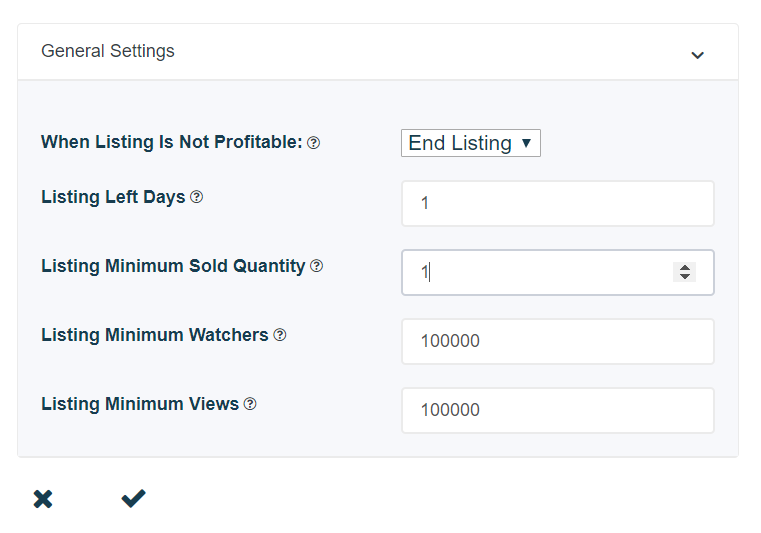Click the Listing Minimum Views label

tap(140, 404)
